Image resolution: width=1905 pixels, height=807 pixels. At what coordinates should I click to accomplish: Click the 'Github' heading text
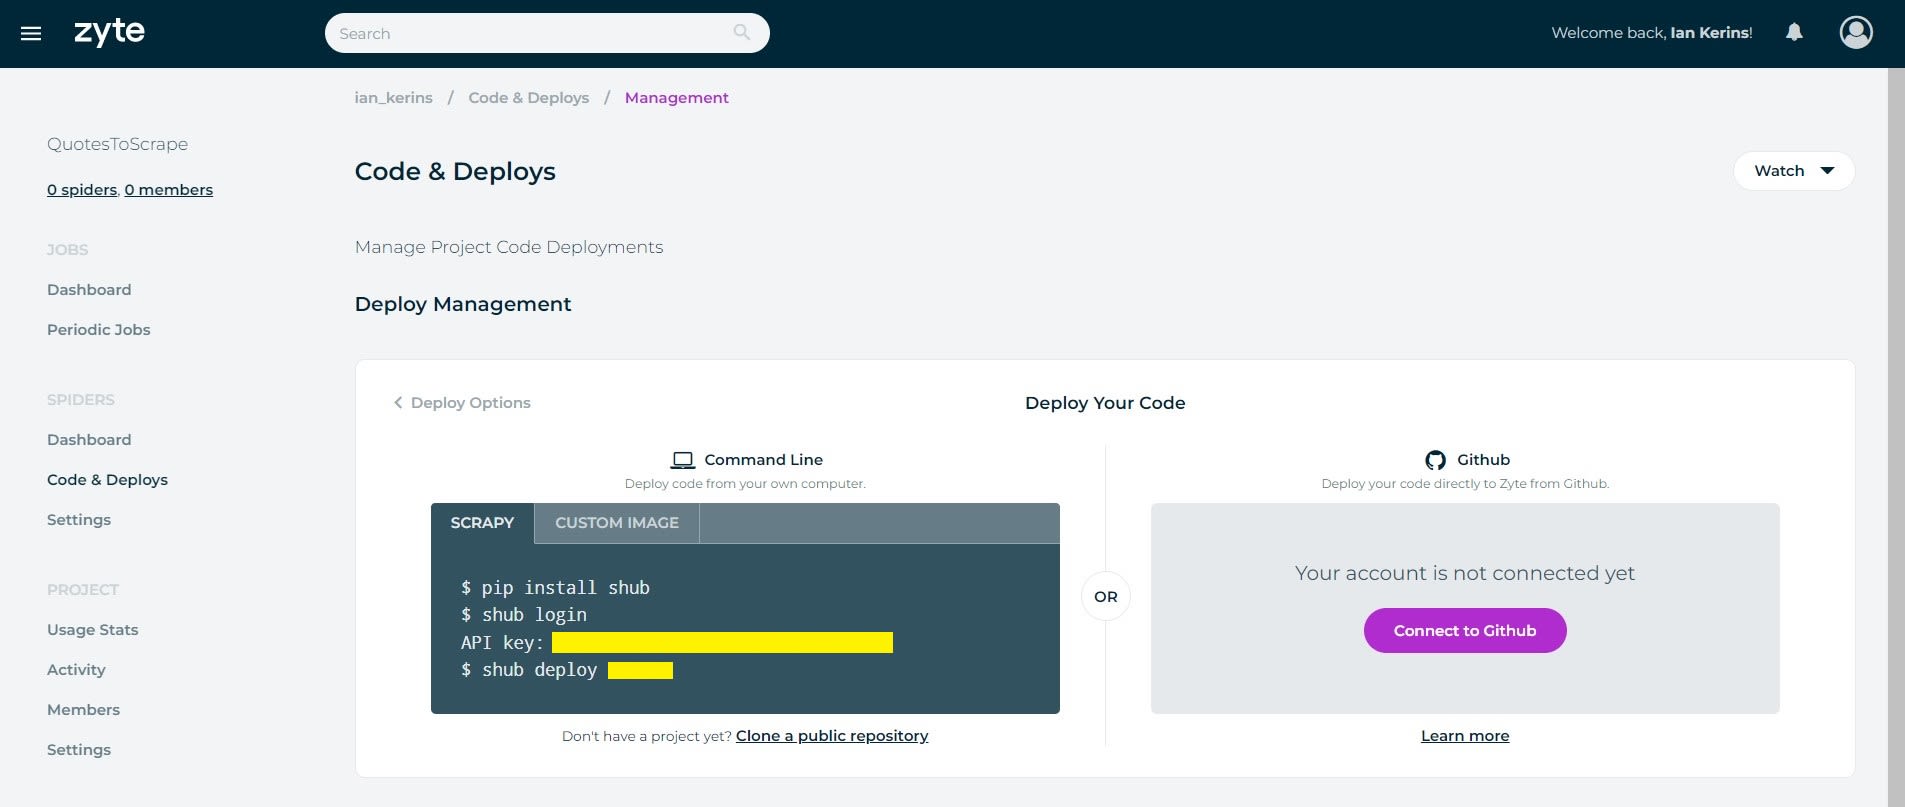click(x=1483, y=460)
